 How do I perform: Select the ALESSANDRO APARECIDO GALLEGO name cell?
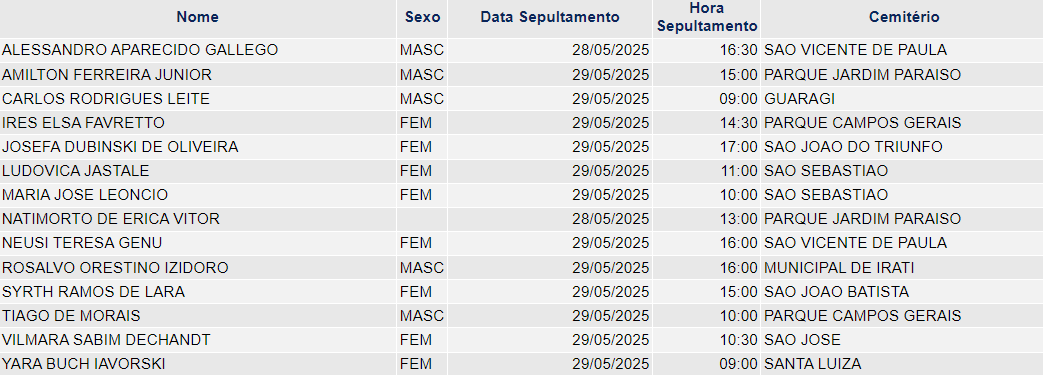(198, 50)
